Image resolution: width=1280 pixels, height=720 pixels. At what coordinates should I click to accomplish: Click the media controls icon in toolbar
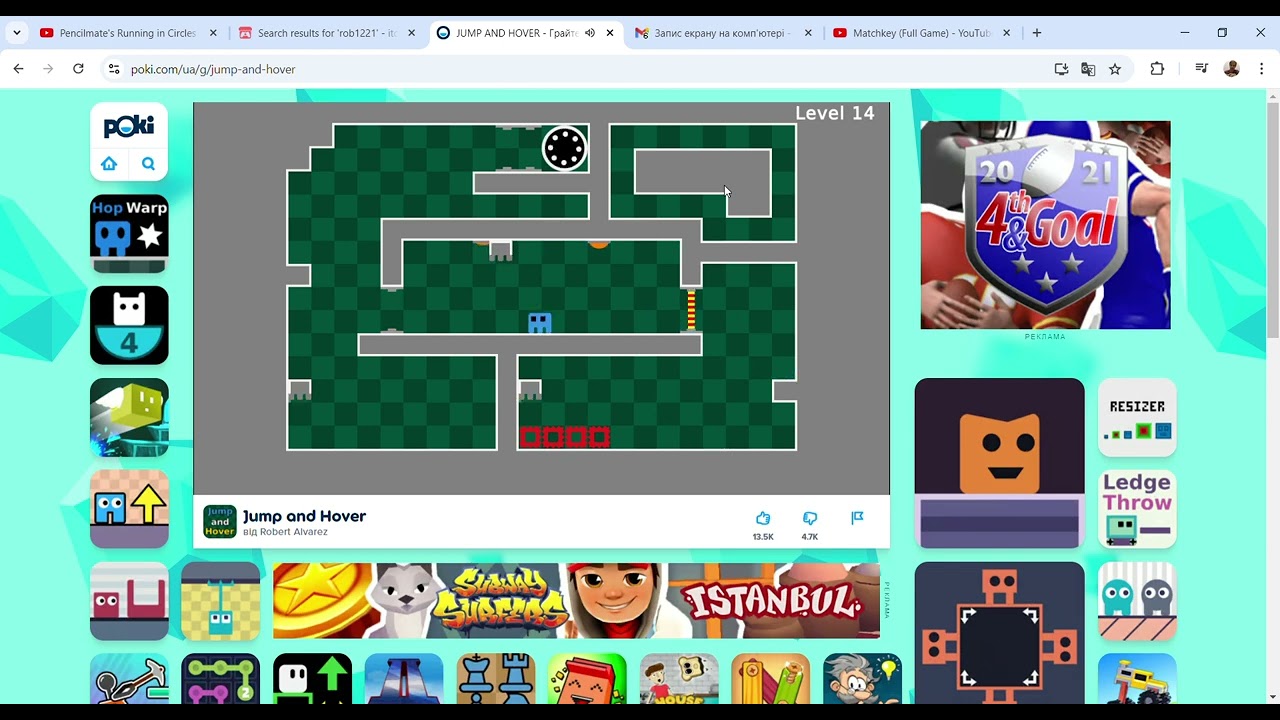point(1201,69)
